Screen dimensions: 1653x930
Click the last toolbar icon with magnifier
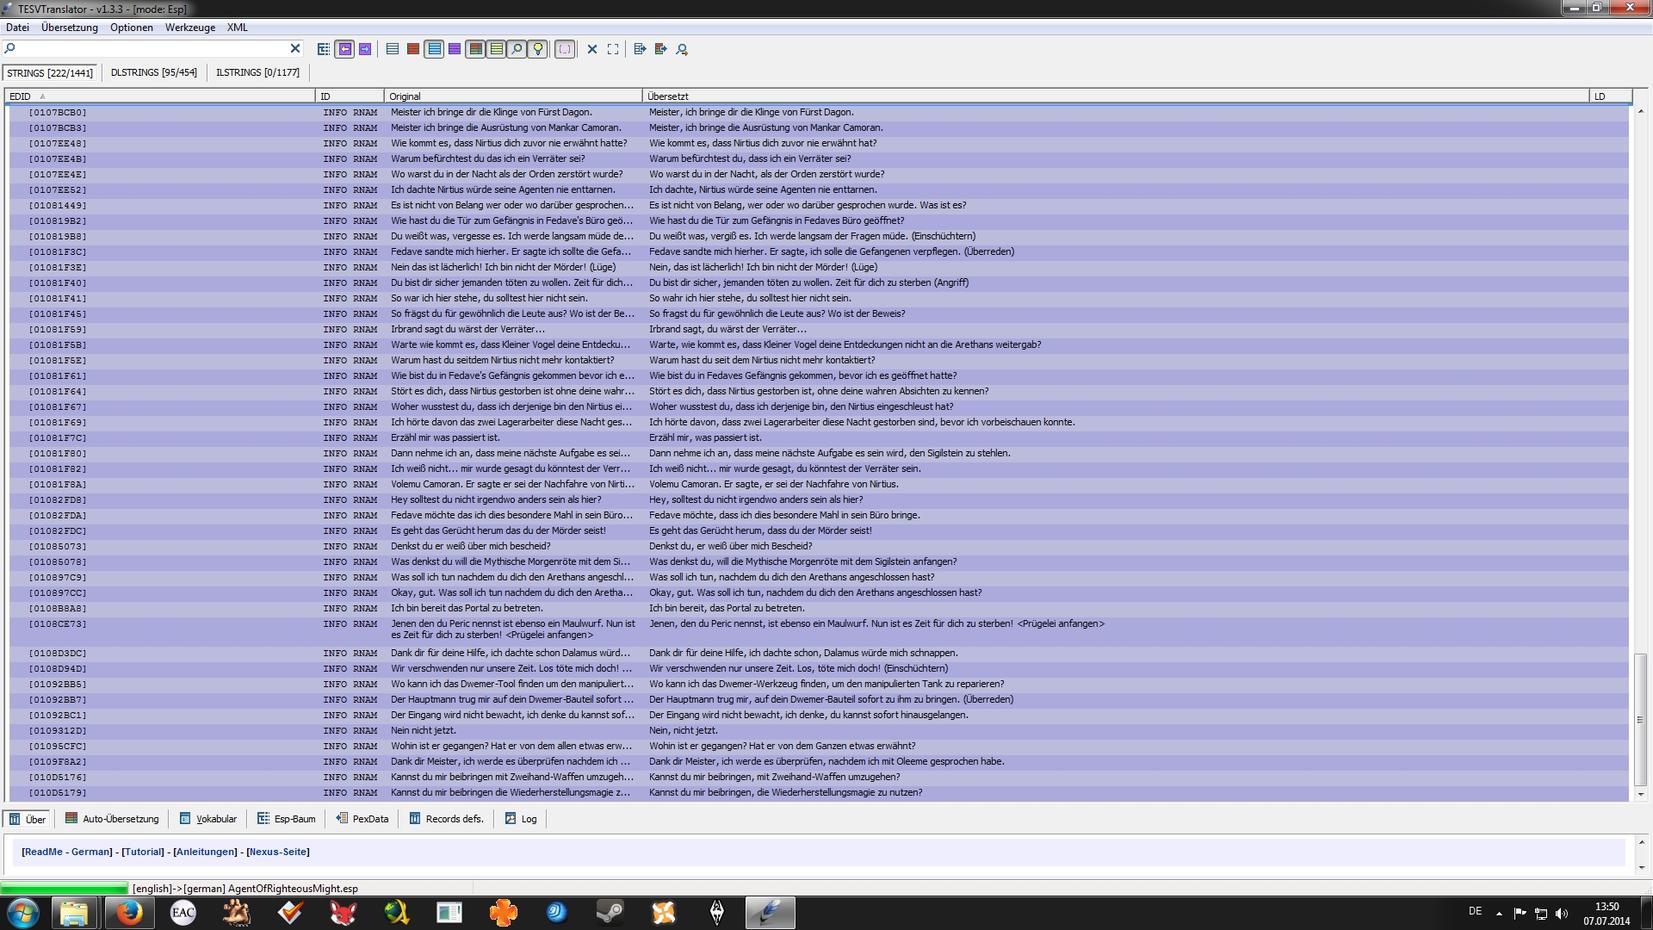(x=682, y=49)
